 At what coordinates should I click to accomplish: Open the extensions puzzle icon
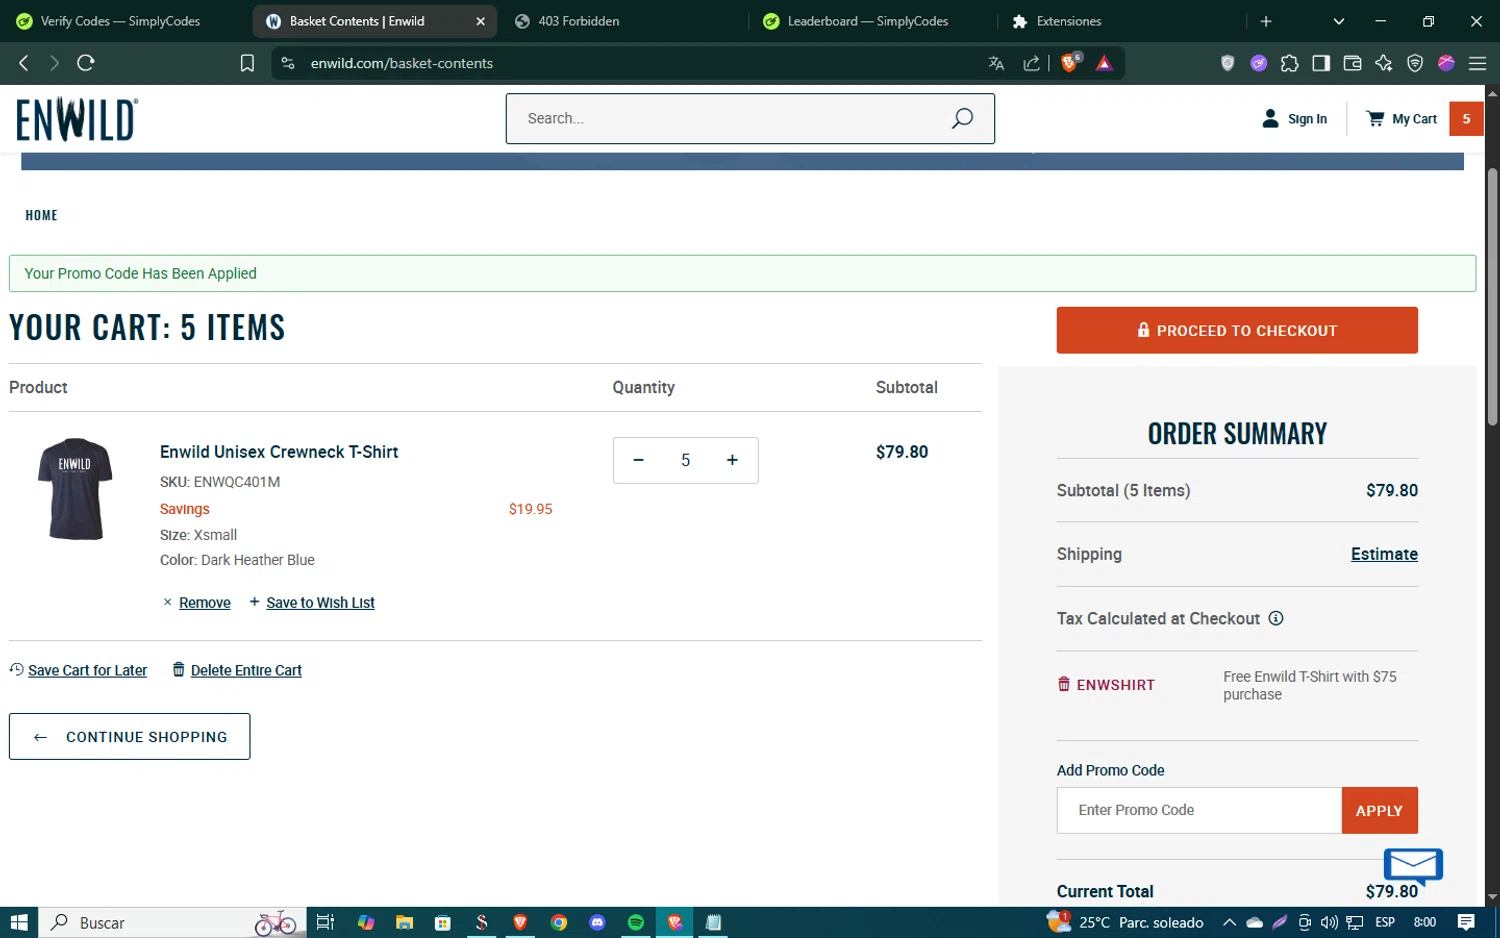click(x=1290, y=63)
